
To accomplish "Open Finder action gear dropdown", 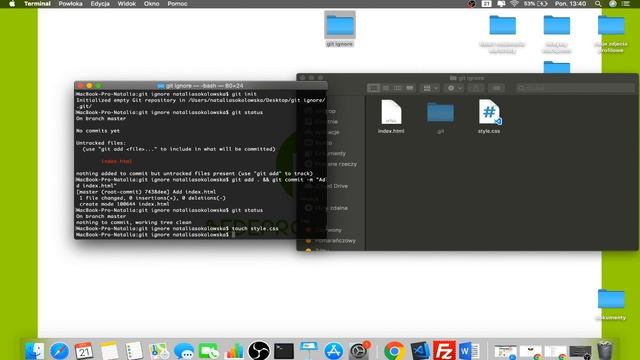I will 454,88.
